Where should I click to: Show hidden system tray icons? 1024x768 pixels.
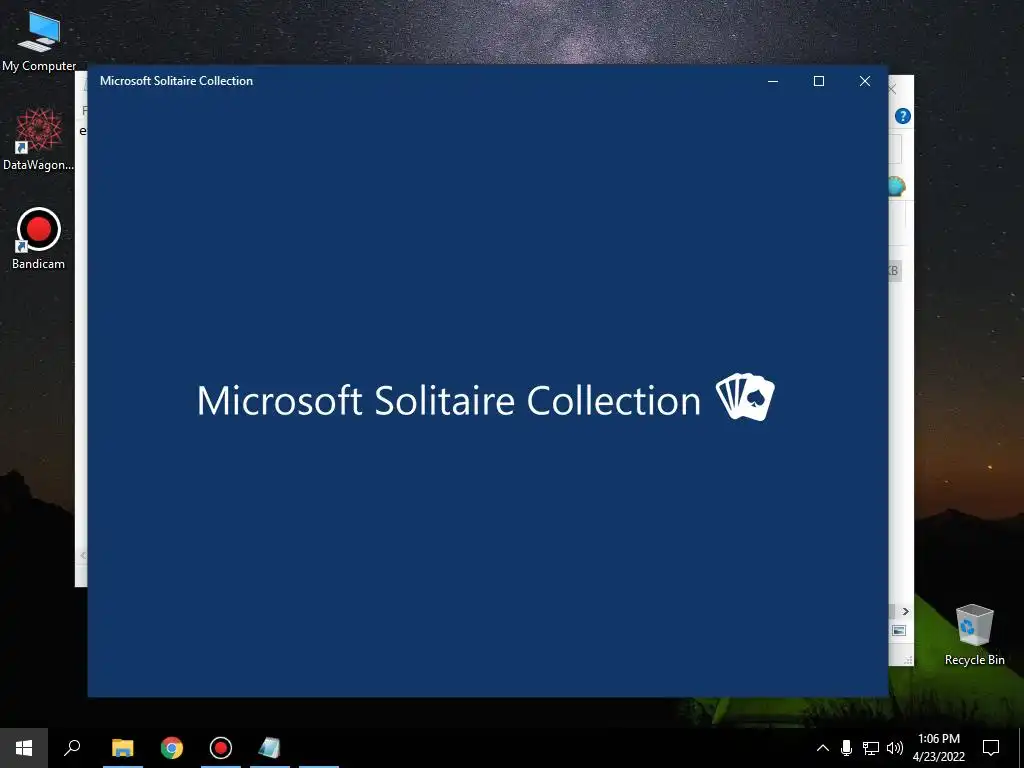click(x=823, y=748)
